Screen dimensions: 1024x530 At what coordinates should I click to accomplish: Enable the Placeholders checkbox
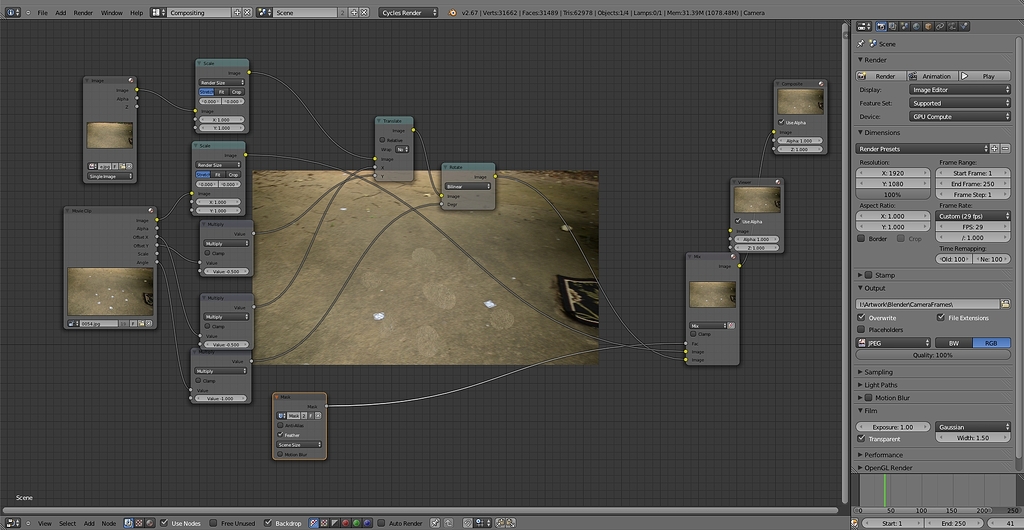861,330
